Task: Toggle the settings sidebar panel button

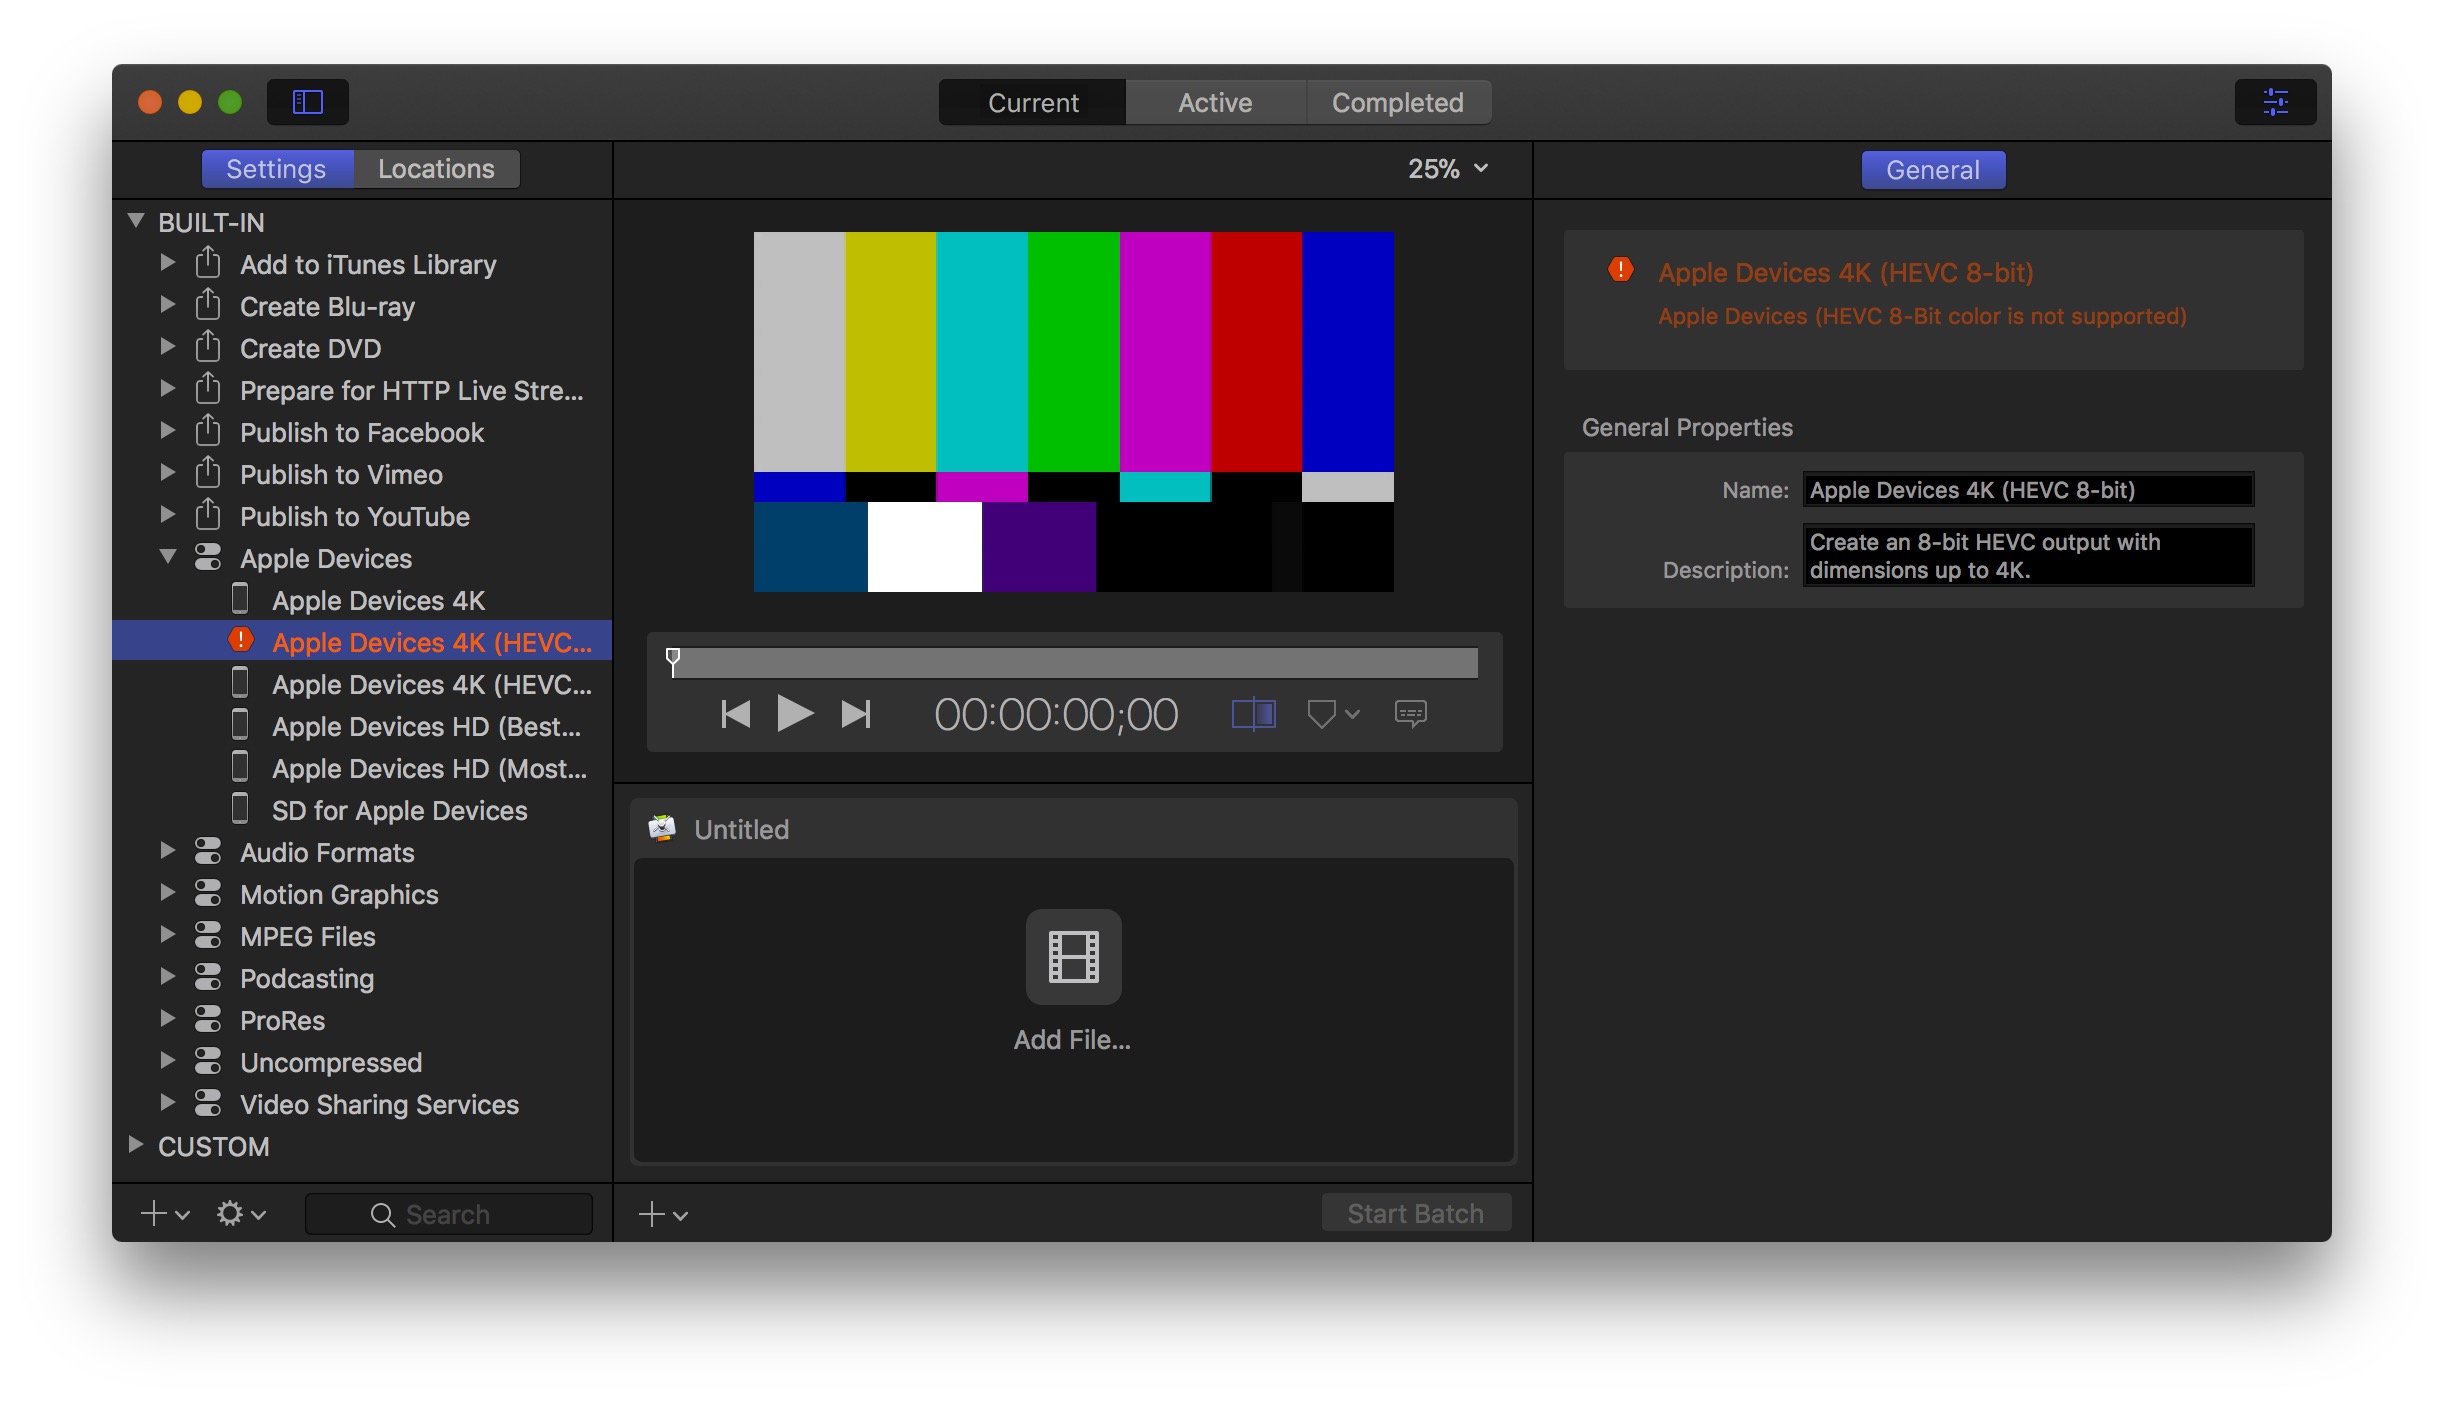Action: (x=307, y=102)
